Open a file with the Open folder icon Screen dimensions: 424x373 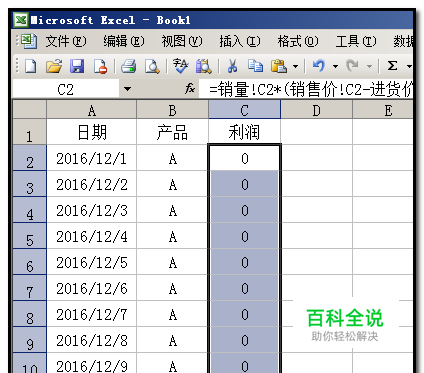[x=54, y=66]
